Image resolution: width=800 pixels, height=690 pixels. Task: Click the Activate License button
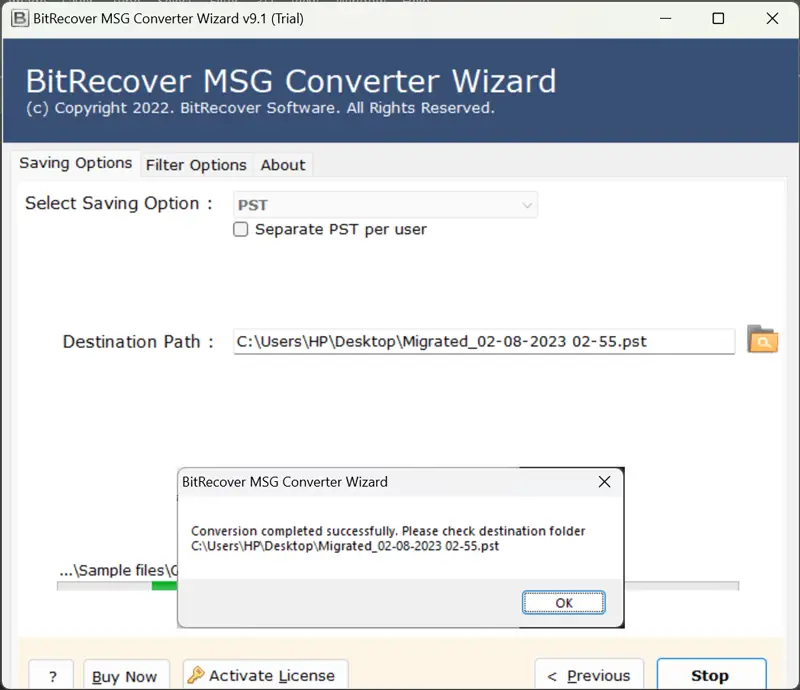click(265, 675)
